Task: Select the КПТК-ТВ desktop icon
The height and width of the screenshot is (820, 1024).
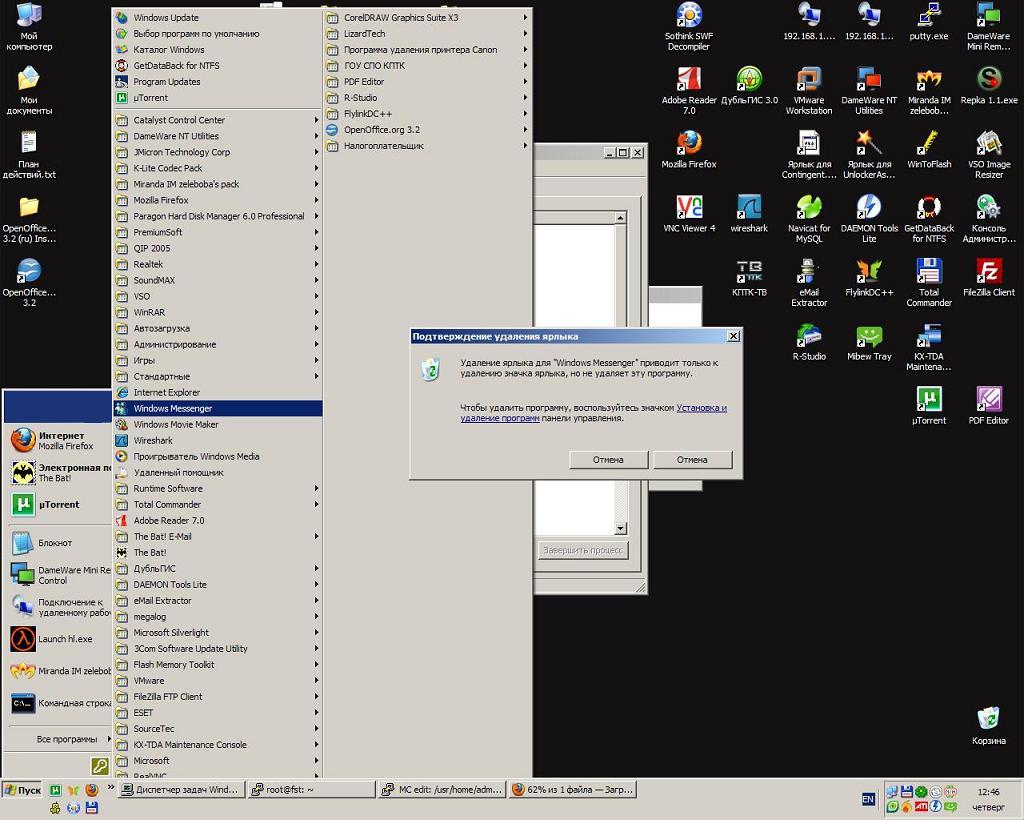Action: [x=749, y=278]
